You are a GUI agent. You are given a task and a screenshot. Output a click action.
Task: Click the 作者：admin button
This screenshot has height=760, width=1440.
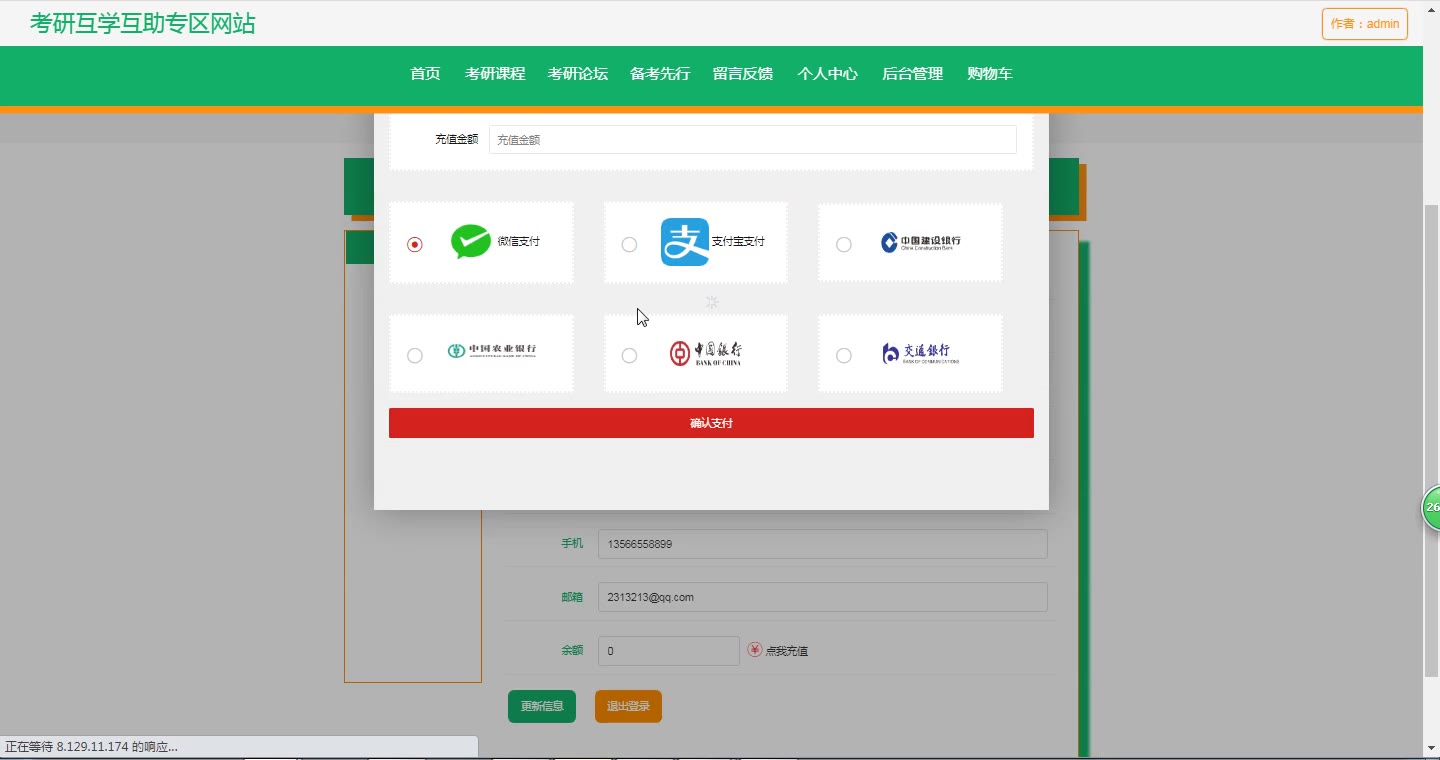1365,24
